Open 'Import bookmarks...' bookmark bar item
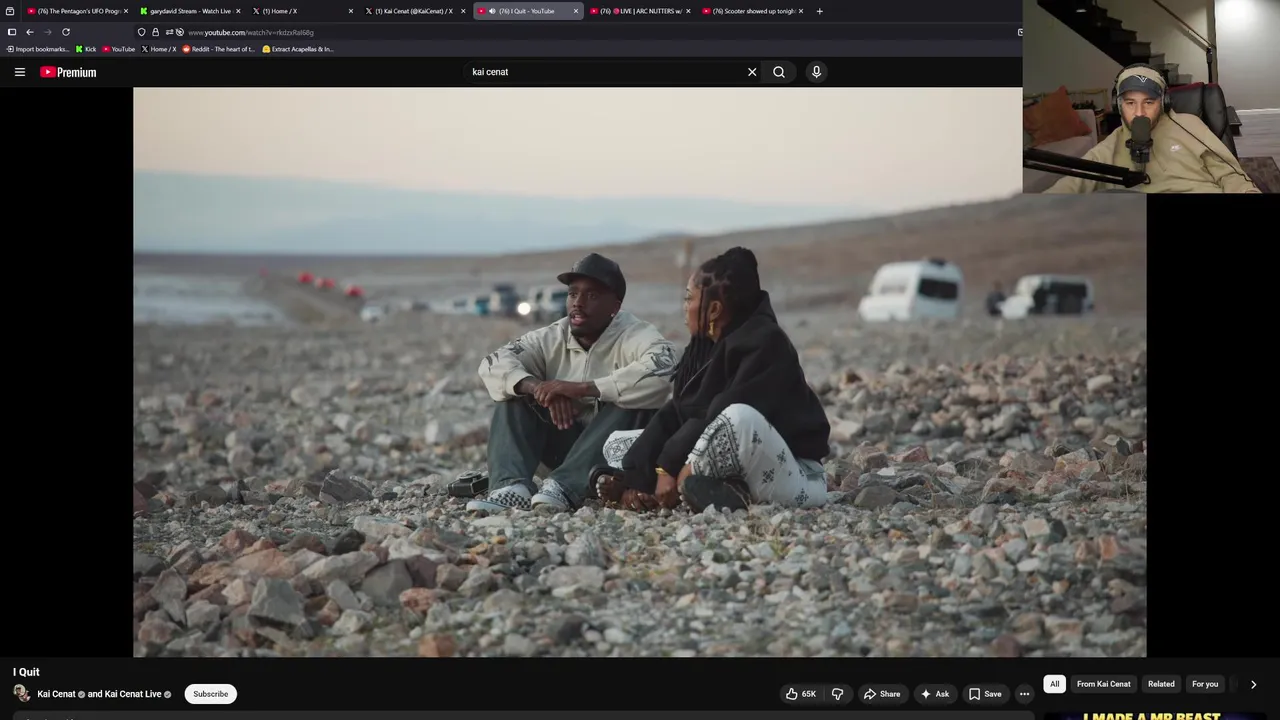 [37, 49]
